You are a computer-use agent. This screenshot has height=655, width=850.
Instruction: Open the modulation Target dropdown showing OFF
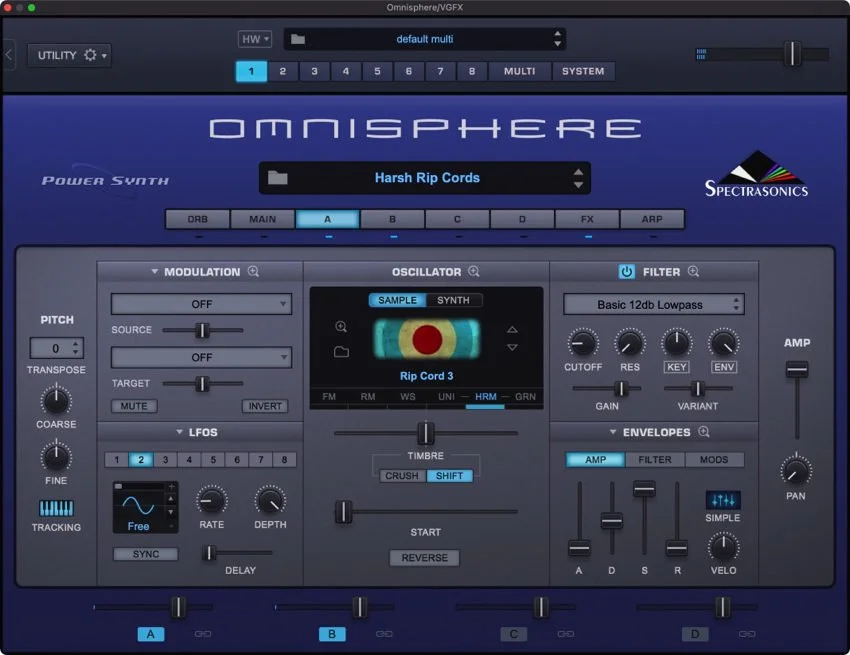tap(201, 357)
